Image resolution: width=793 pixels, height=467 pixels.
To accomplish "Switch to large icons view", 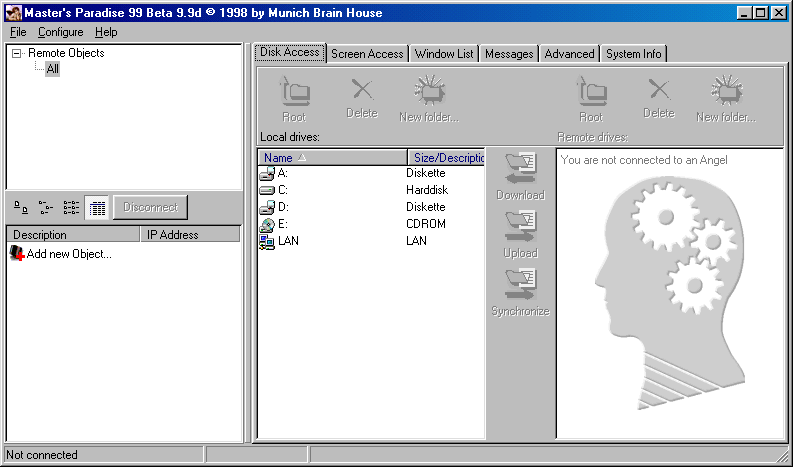I will 21,208.
